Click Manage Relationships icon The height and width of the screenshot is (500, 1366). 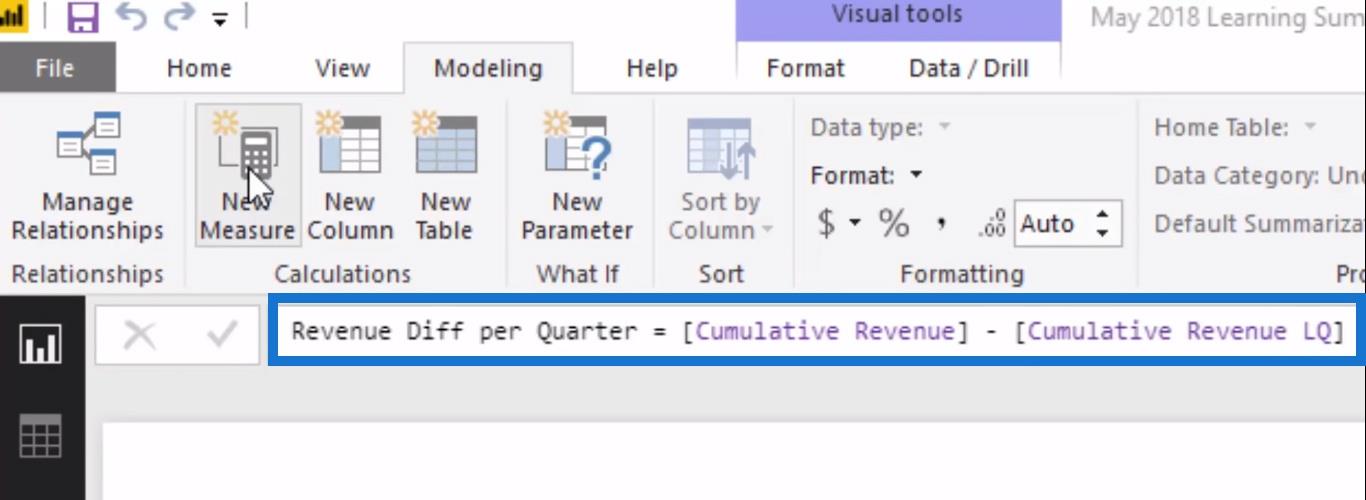[x=87, y=176]
